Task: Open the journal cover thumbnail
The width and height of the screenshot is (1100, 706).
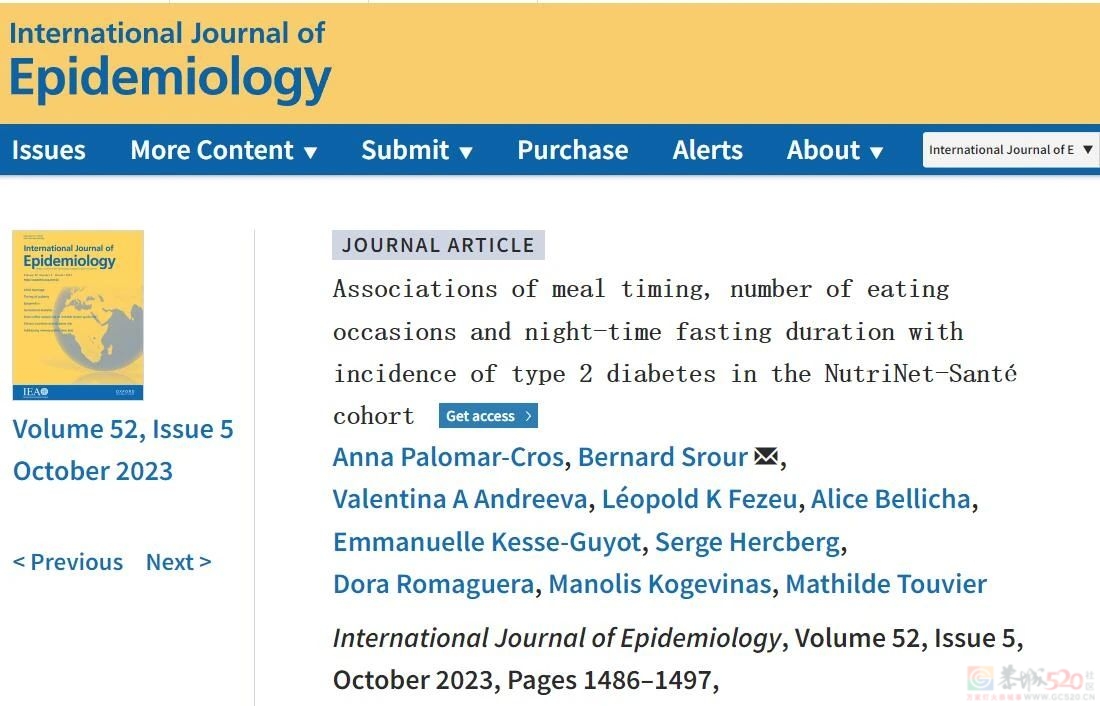Action: point(78,315)
